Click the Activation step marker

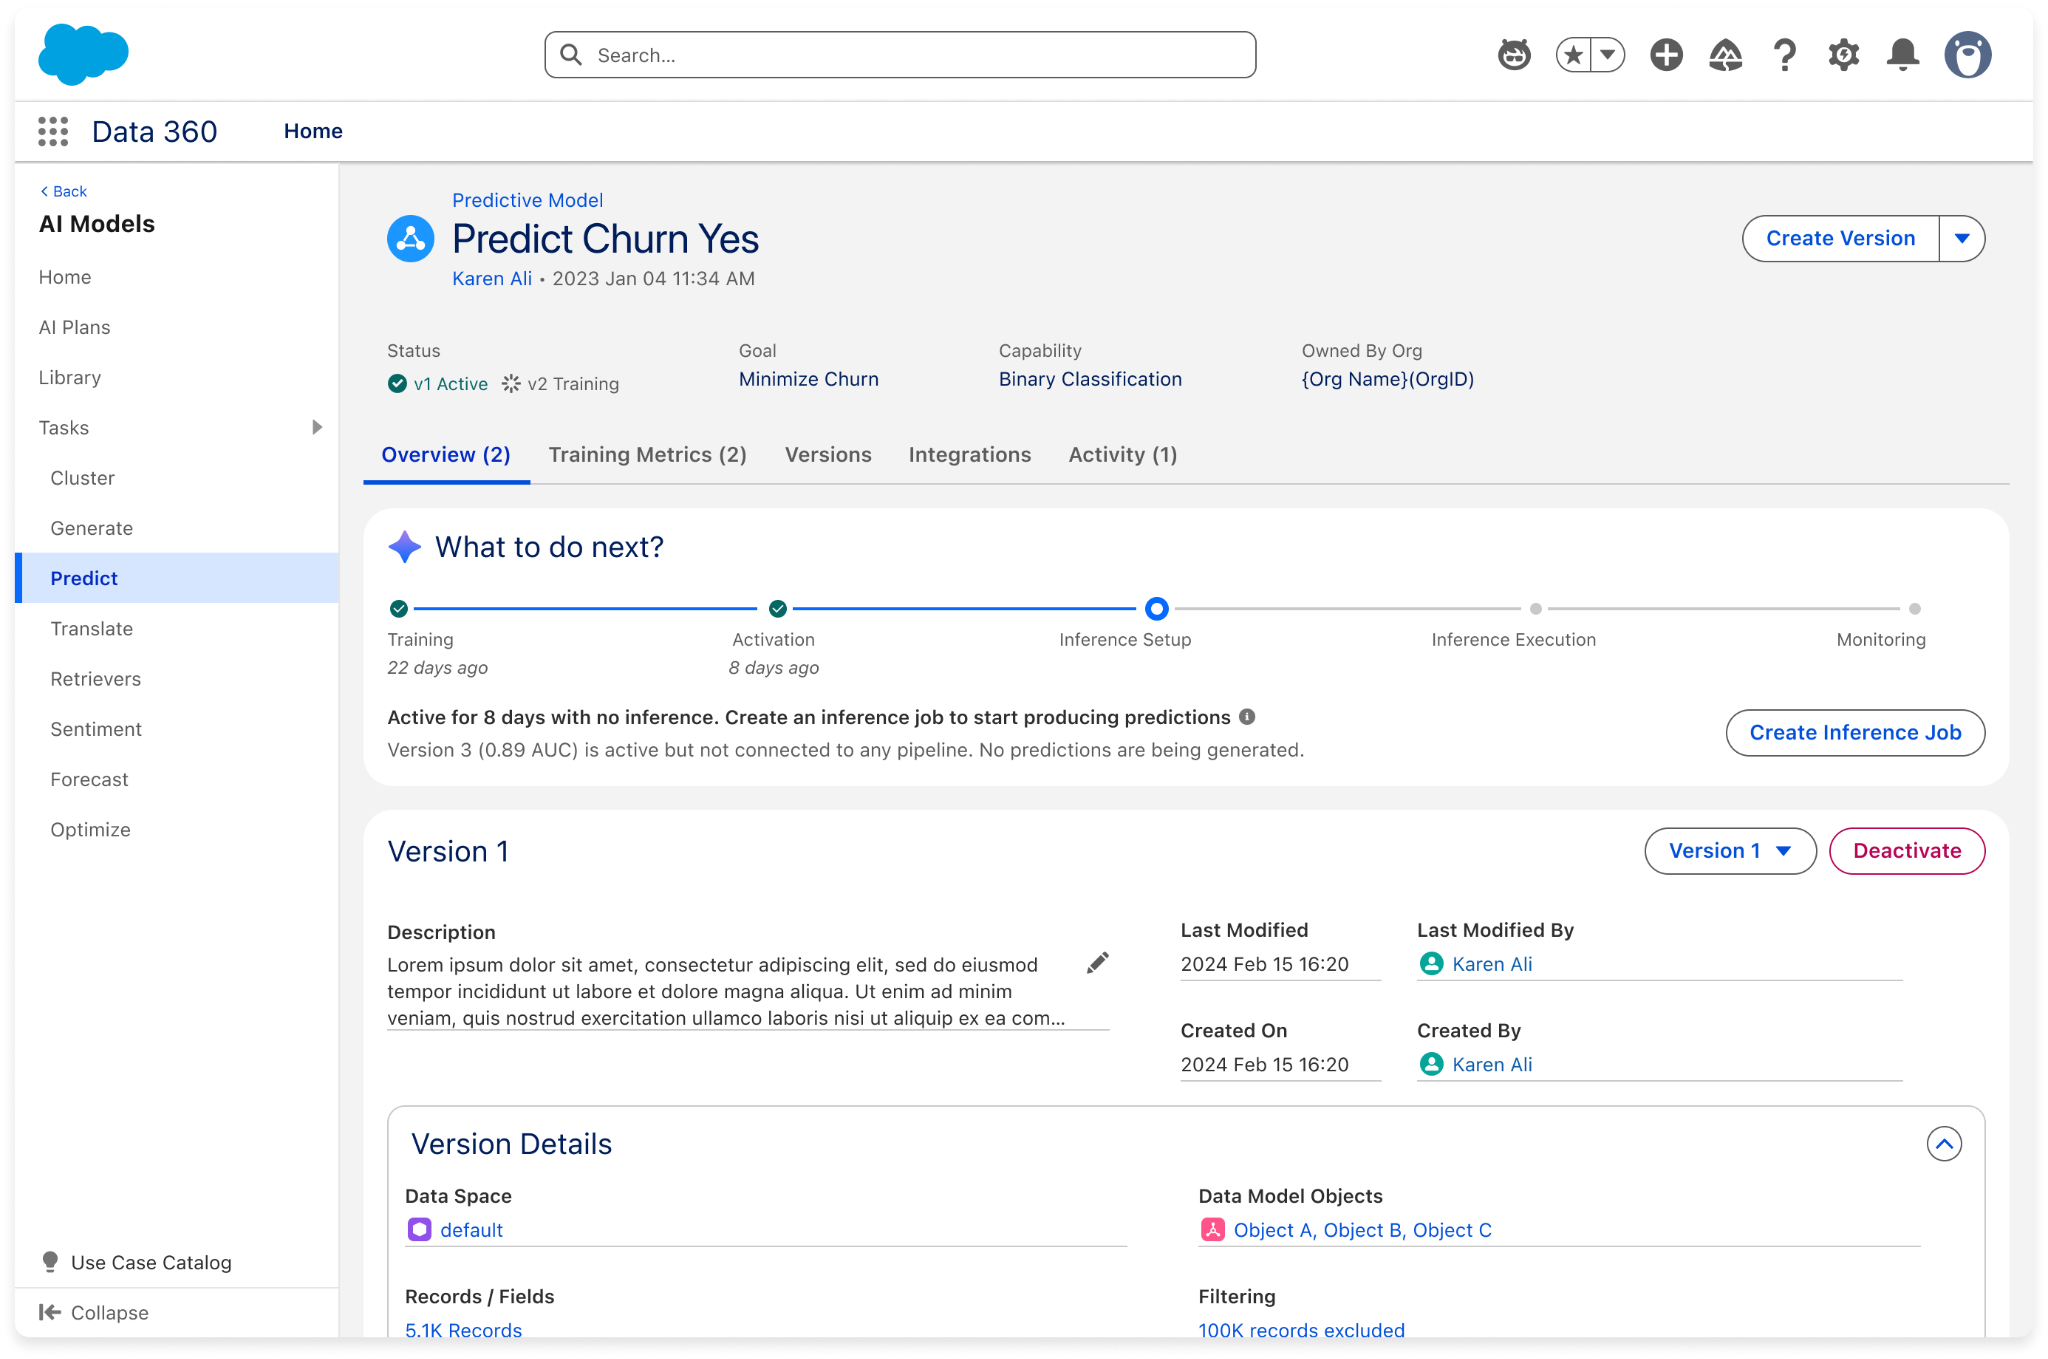777,608
